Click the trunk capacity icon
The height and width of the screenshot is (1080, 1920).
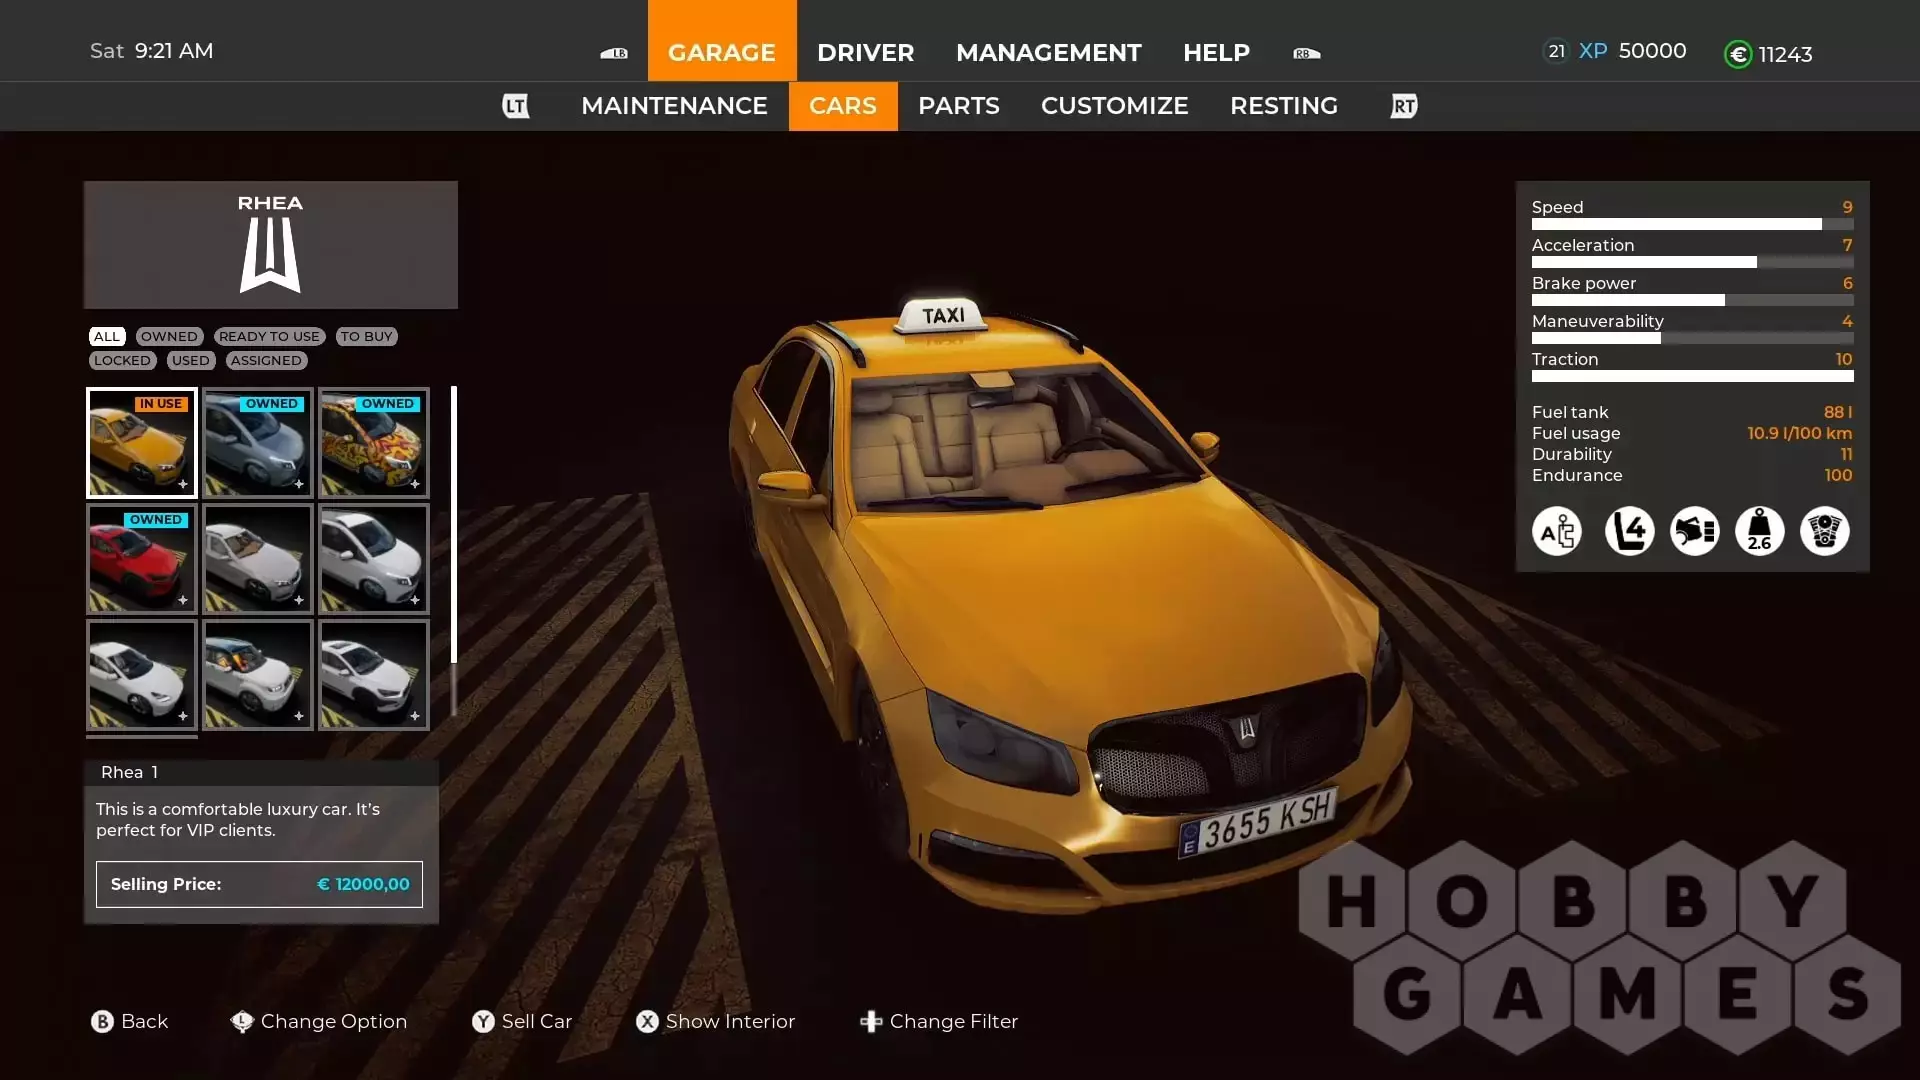click(1694, 531)
